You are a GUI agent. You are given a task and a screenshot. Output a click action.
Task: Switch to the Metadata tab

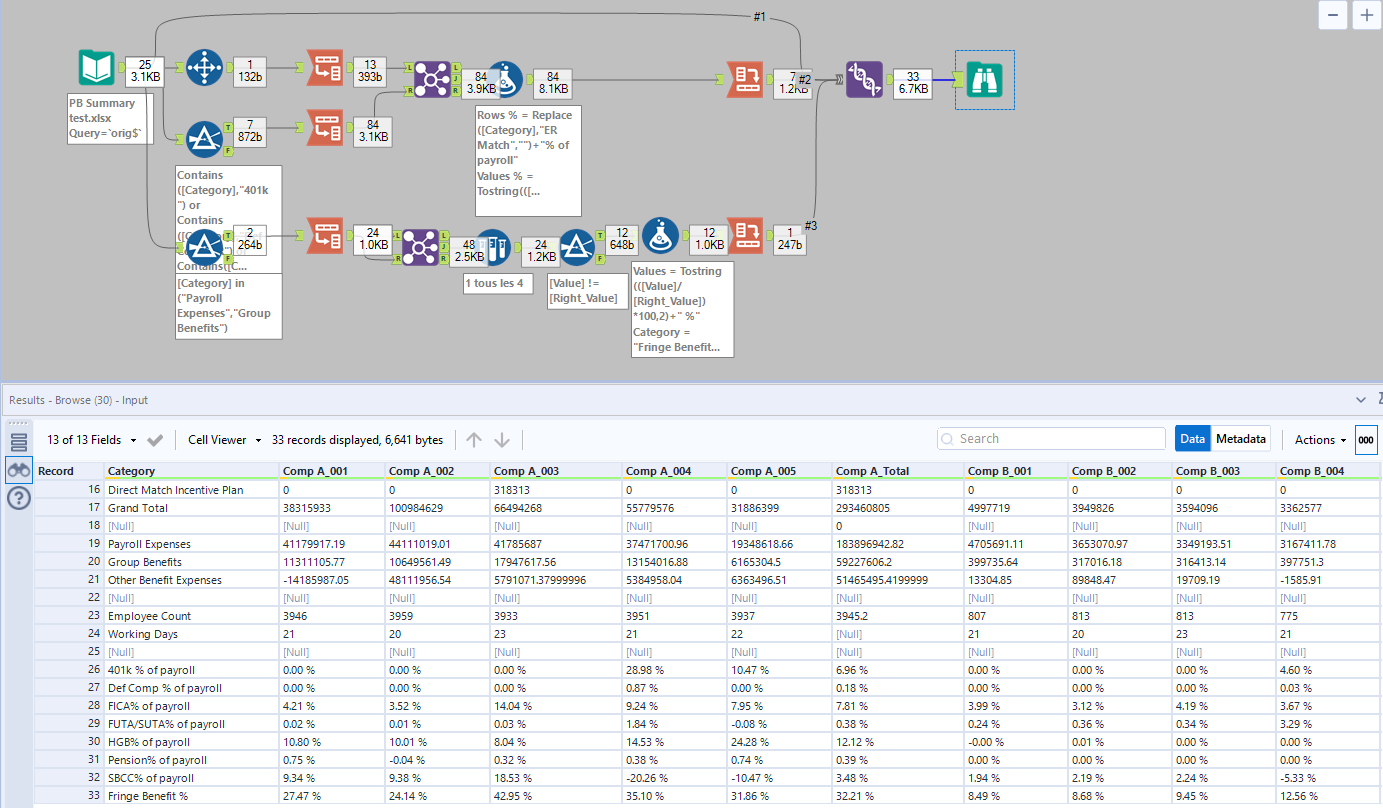(x=1241, y=438)
